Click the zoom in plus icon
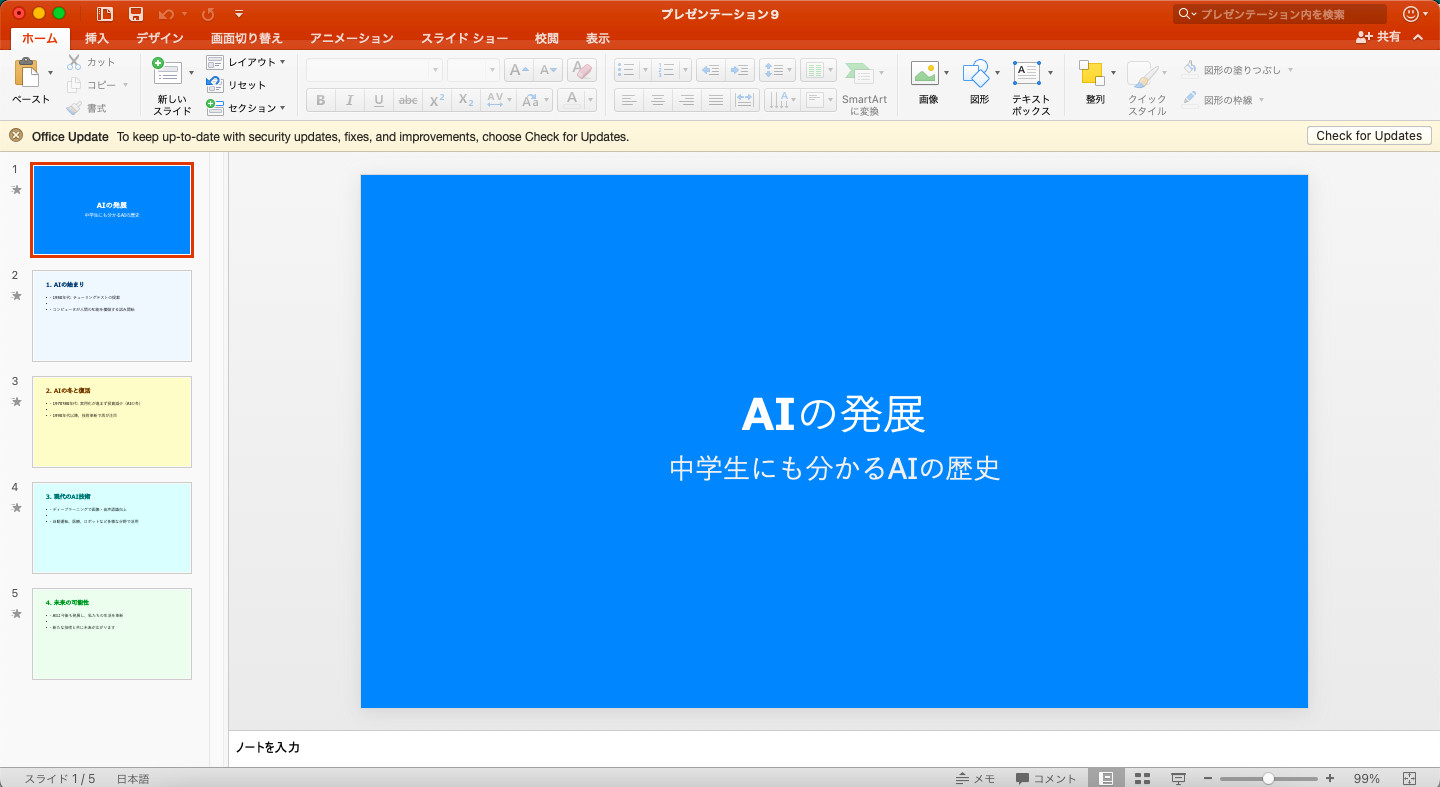 click(1330, 778)
